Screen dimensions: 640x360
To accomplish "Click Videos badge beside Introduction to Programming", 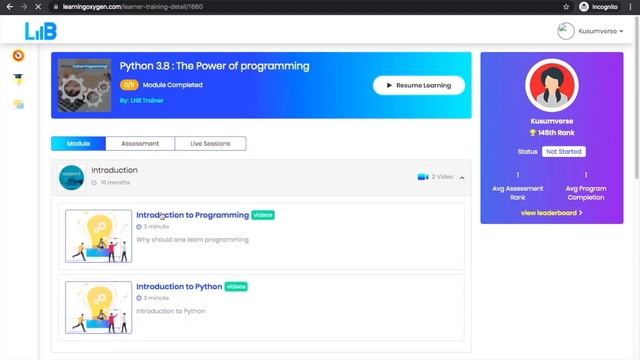I will [x=263, y=215].
